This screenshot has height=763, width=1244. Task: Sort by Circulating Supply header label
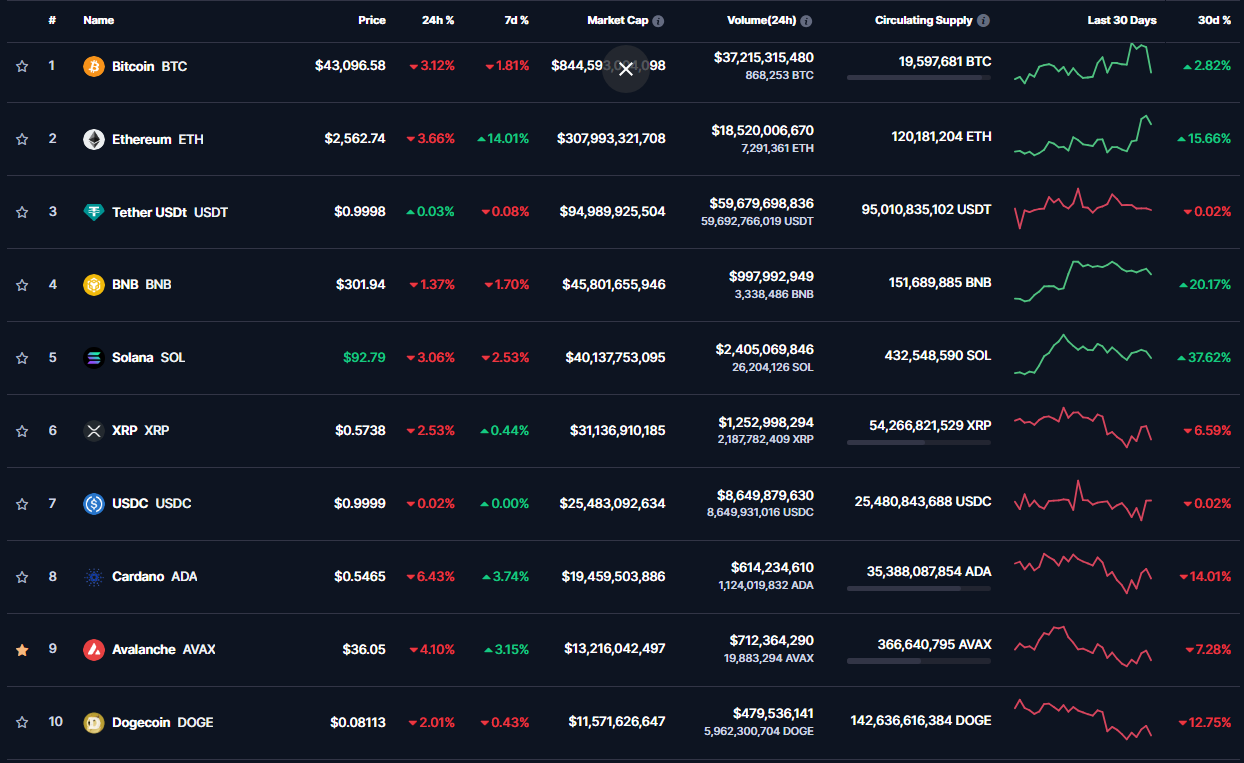click(924, 20)
